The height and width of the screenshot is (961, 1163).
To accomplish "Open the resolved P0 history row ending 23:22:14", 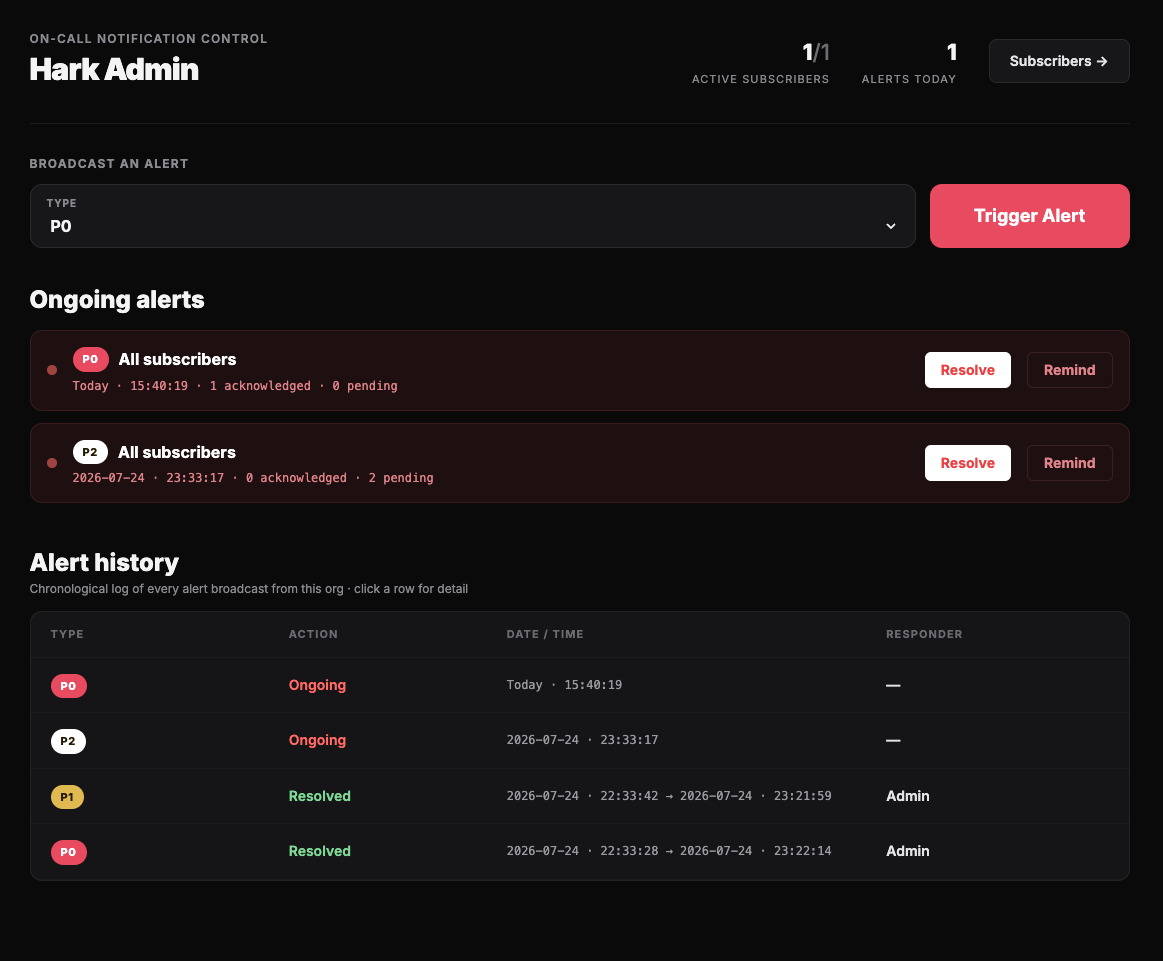I will click(579, 851).
